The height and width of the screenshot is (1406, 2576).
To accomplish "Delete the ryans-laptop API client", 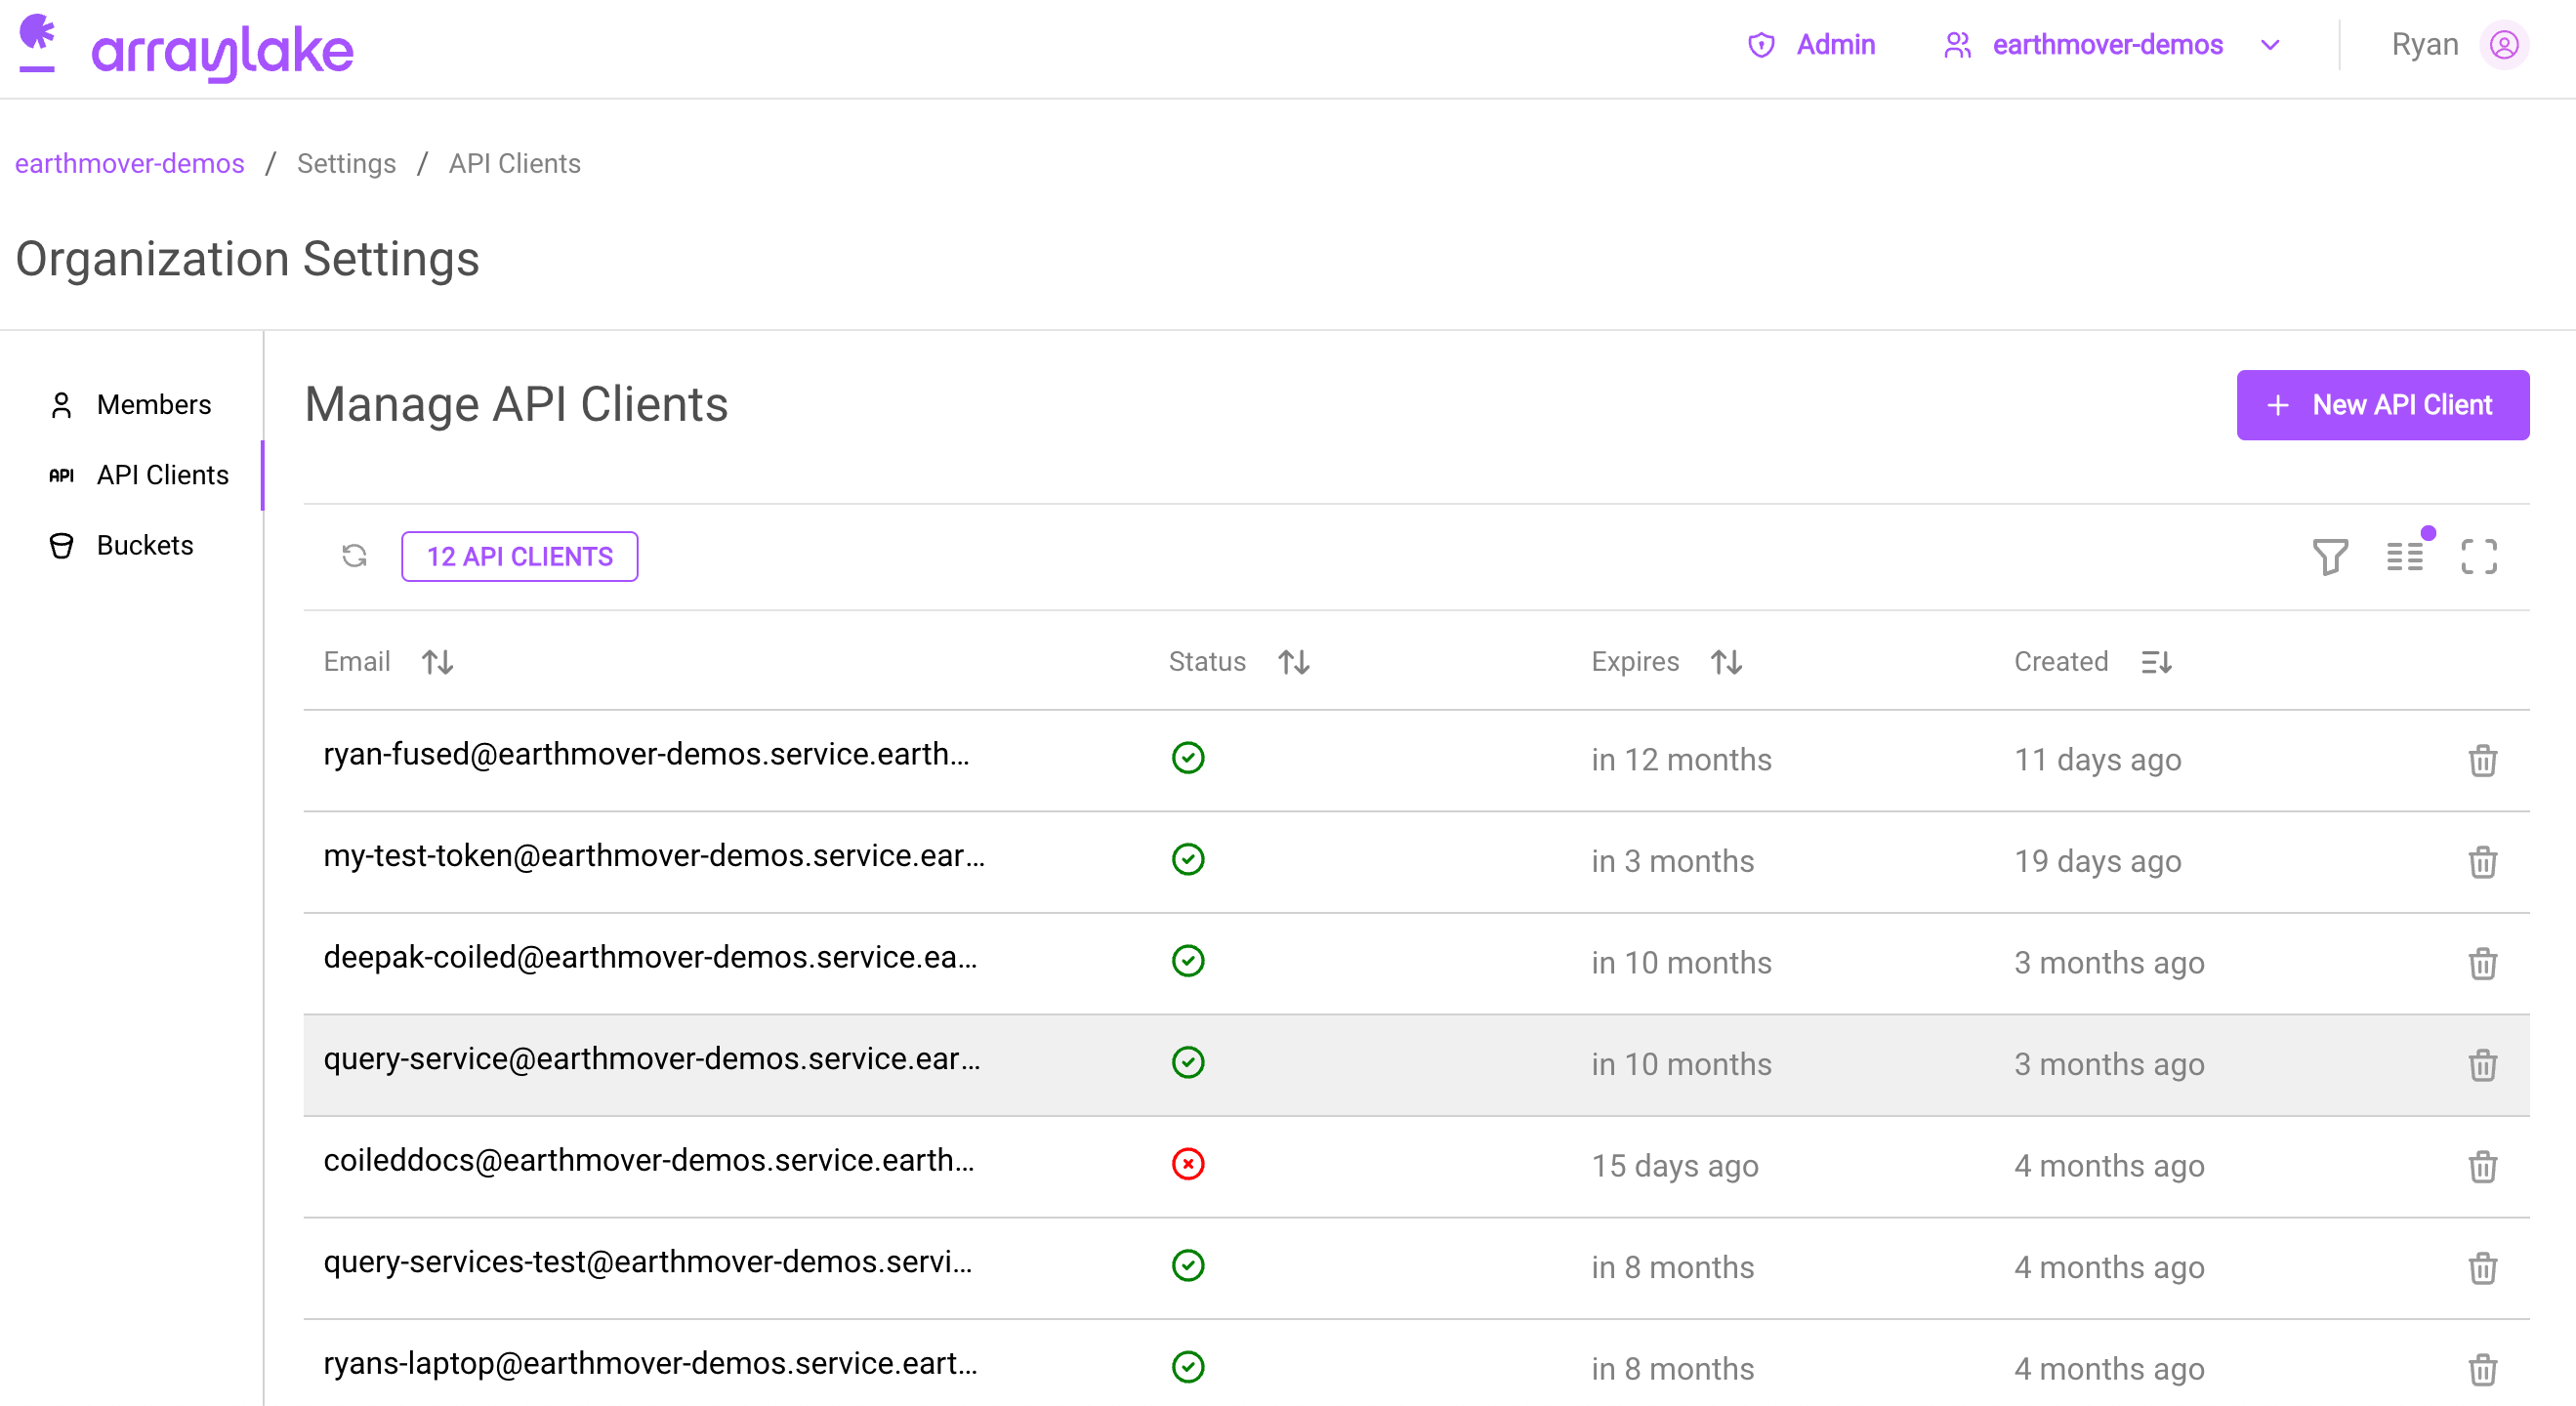I will [2482, 1369].
